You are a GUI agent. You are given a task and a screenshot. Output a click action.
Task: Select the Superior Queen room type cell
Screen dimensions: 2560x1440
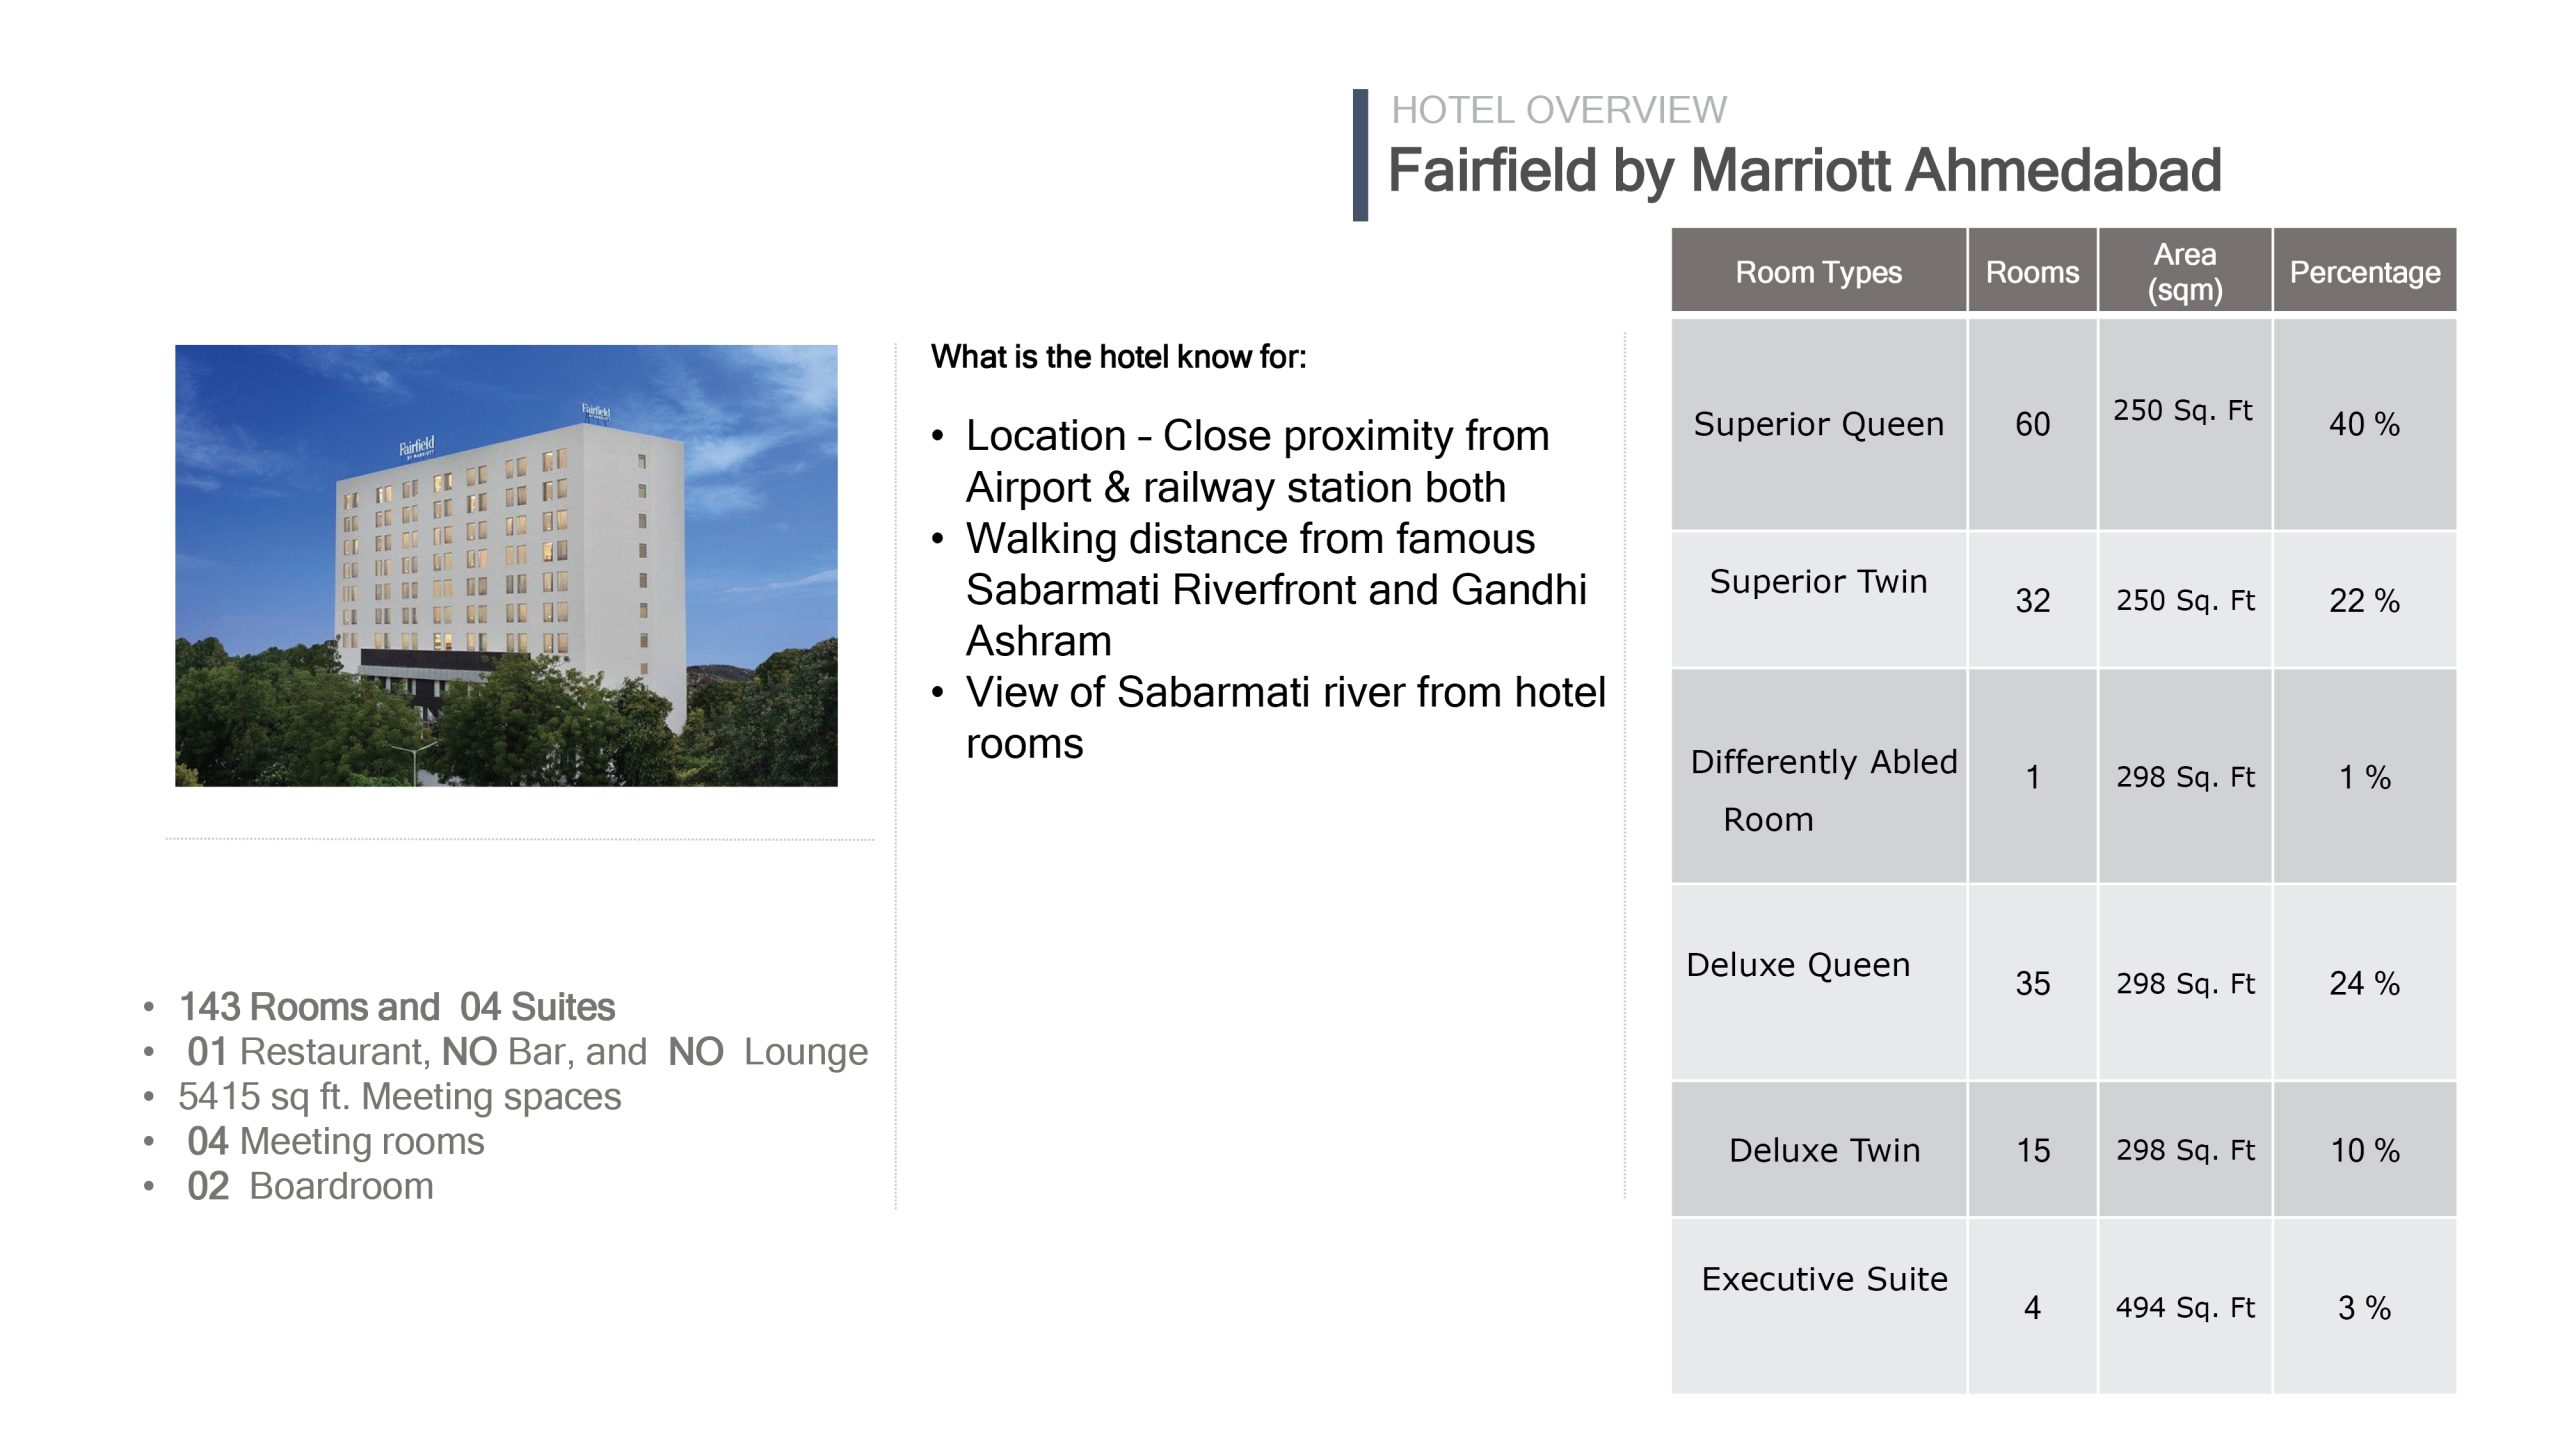point(1819,424)
